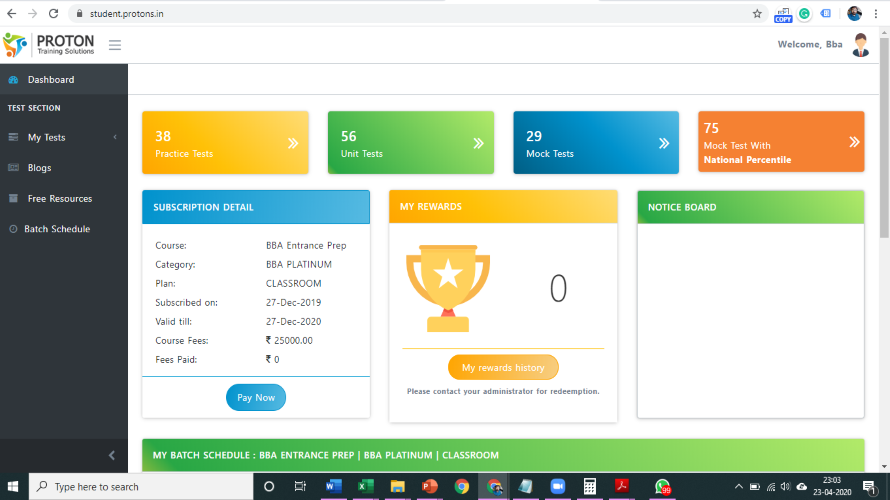The height and width of the screenshot is (500, 890).
Task: Open Mock Test With National Percentile arrow
Action: (854, 142)
